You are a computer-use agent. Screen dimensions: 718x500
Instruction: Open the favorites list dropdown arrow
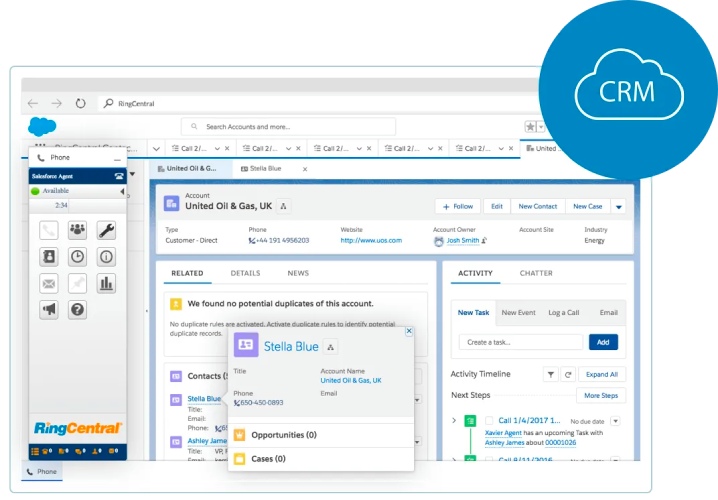click(541, 127)
